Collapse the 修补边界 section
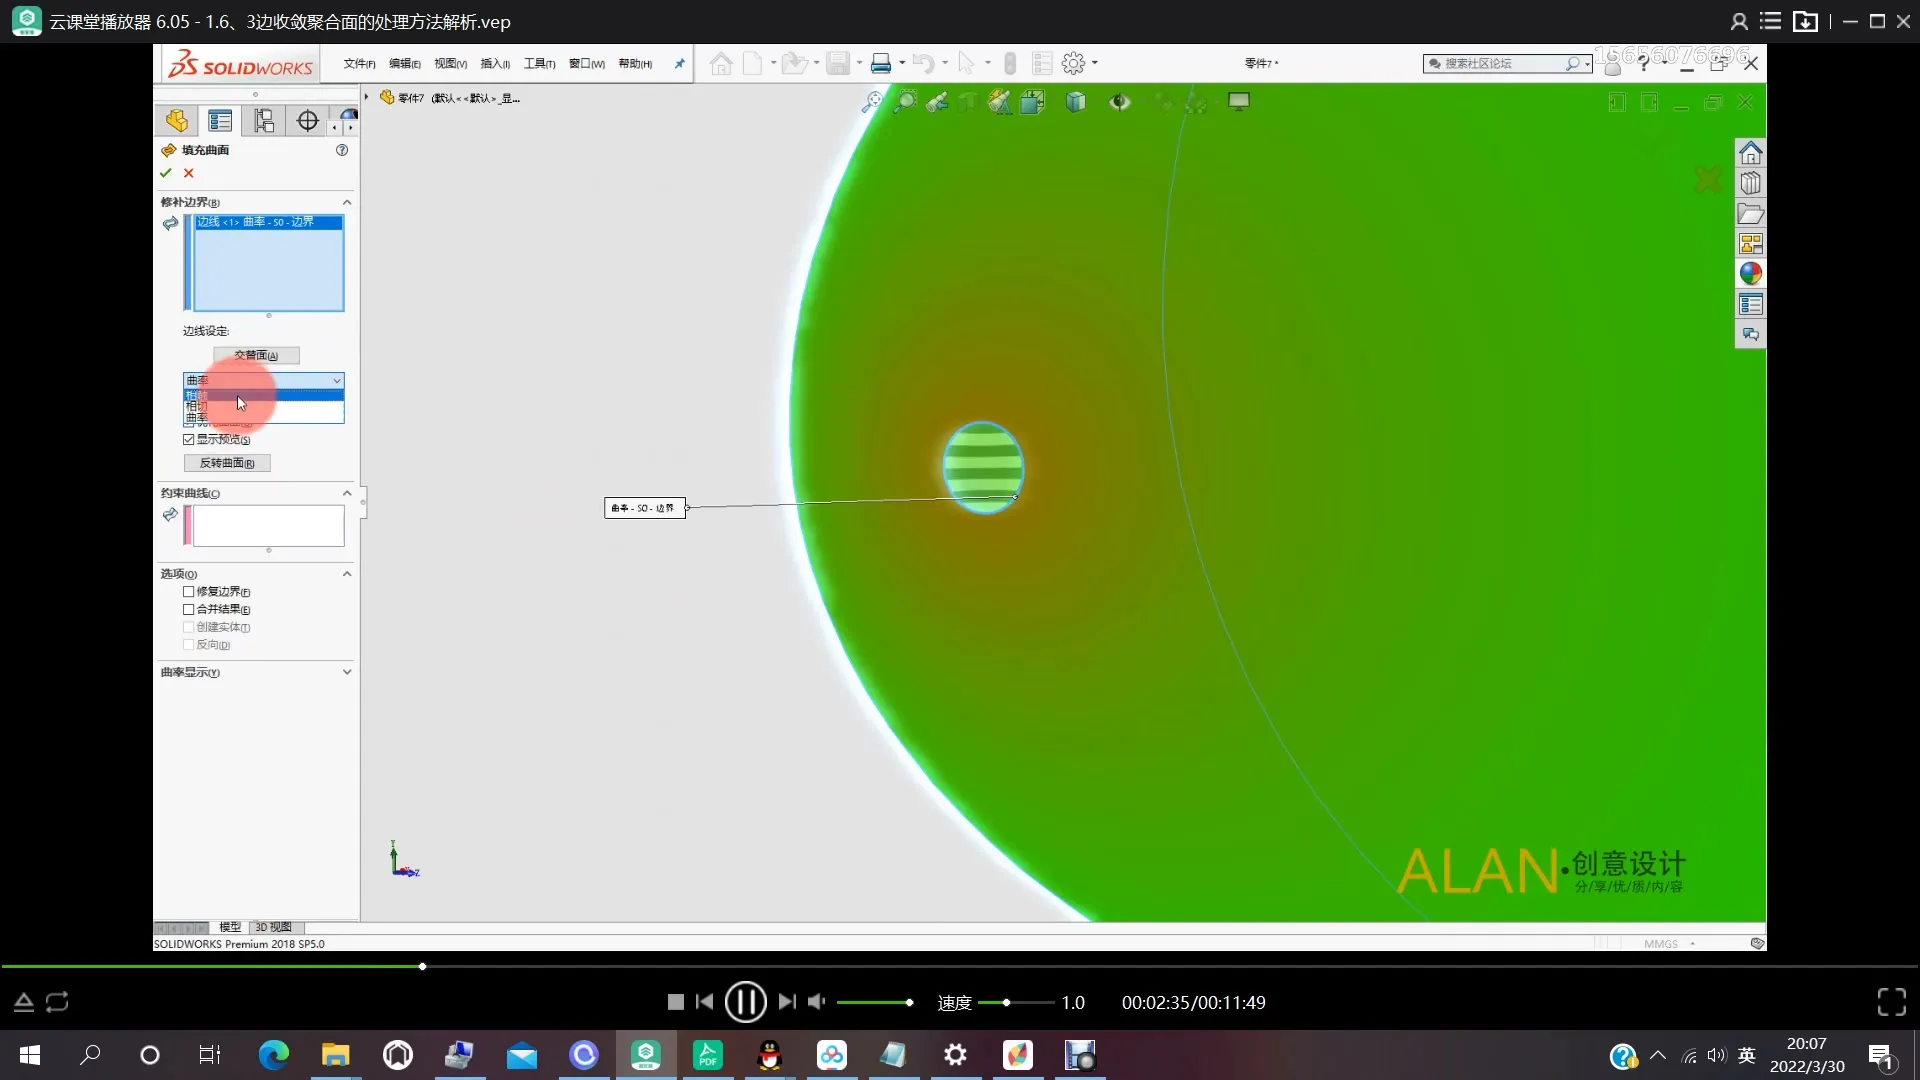Image resolution: width=1920 pixels, height=1080 pixels. pyautogui.click(x=347, y=202)
